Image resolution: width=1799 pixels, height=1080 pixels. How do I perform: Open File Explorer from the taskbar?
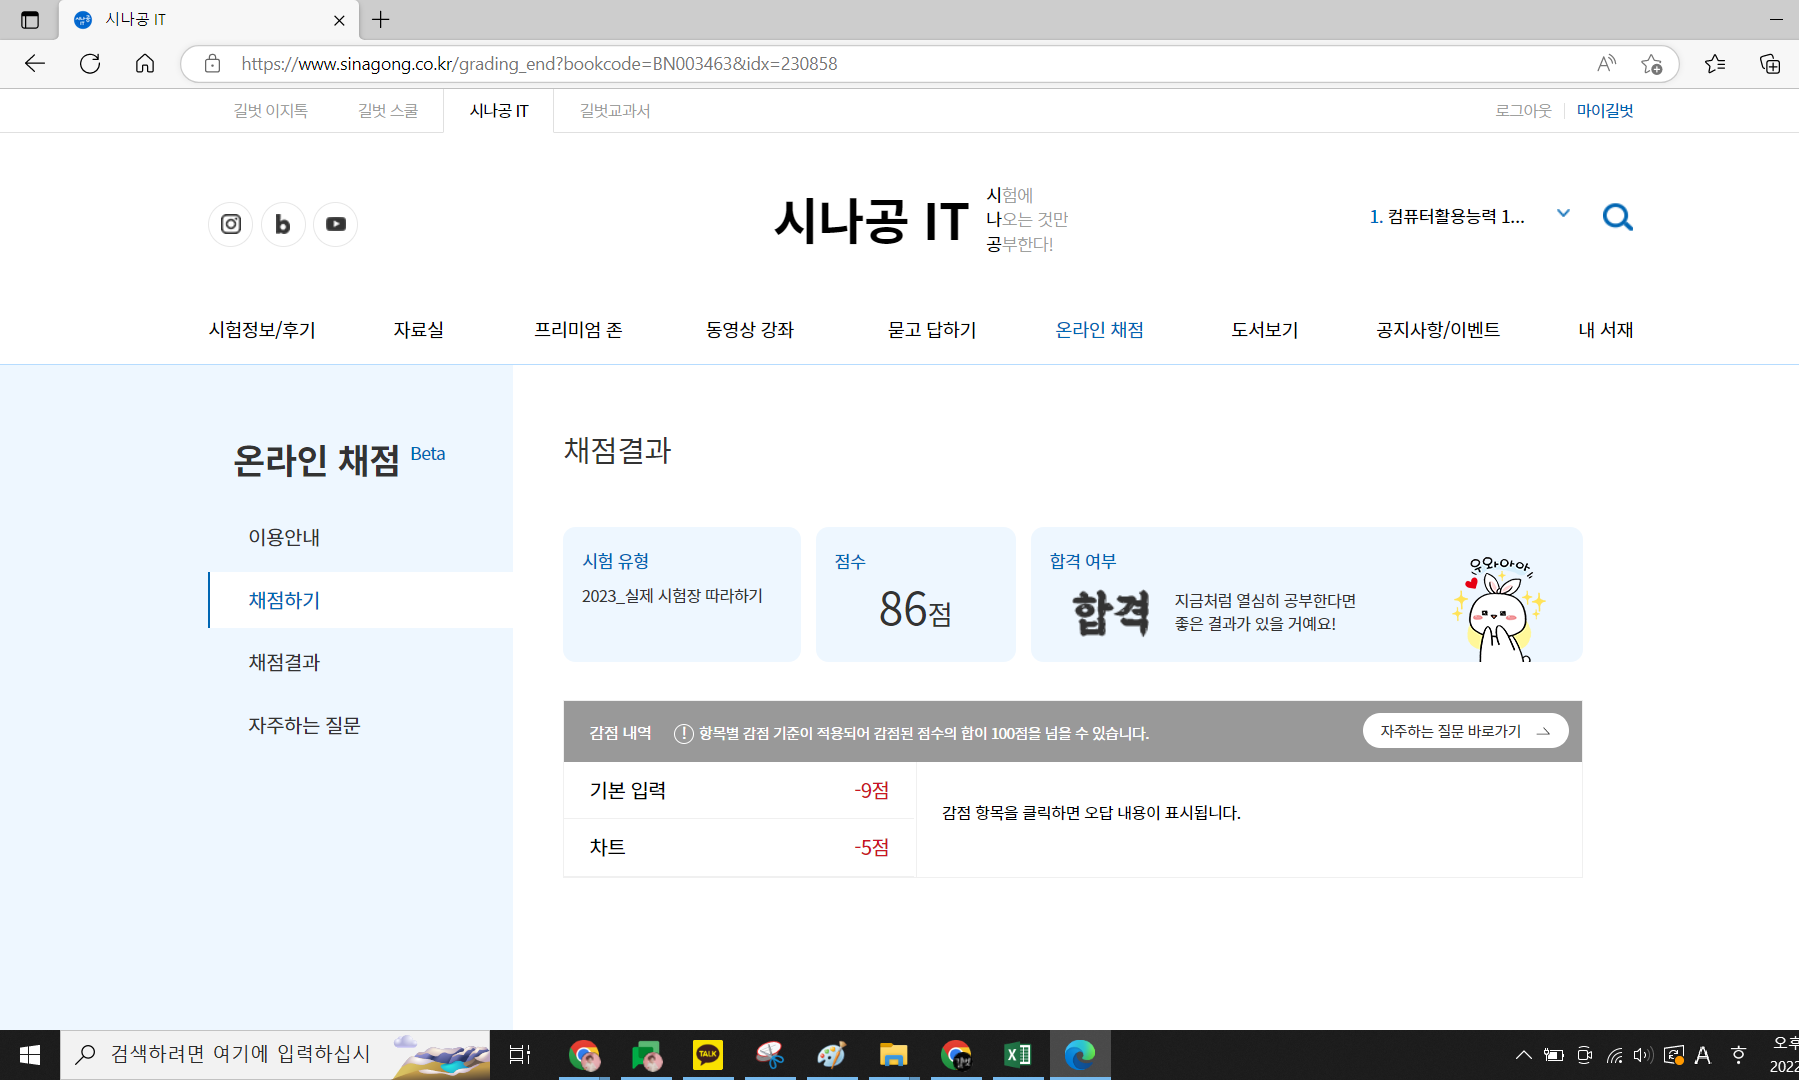(893, 1055)
